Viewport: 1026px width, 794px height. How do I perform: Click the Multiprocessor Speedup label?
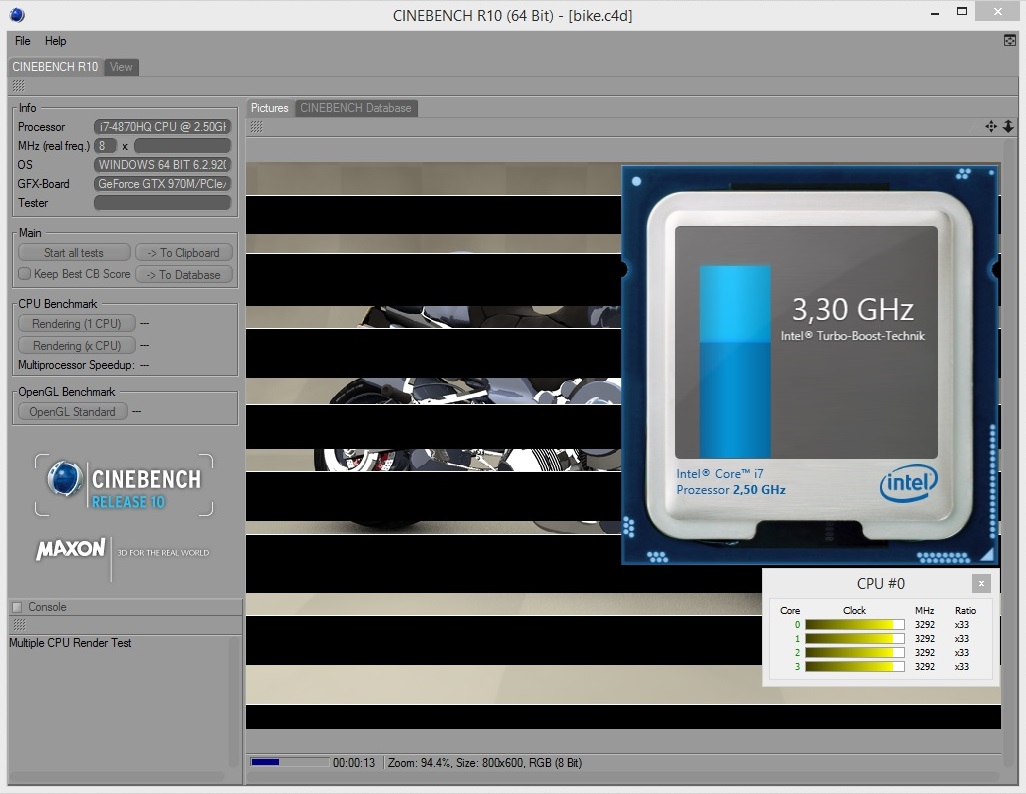pos(76,365)
